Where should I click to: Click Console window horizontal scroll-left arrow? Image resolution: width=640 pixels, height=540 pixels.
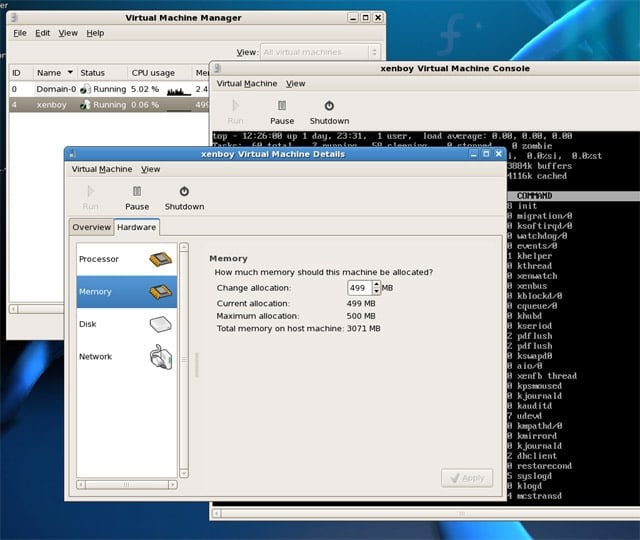(217, 513)
